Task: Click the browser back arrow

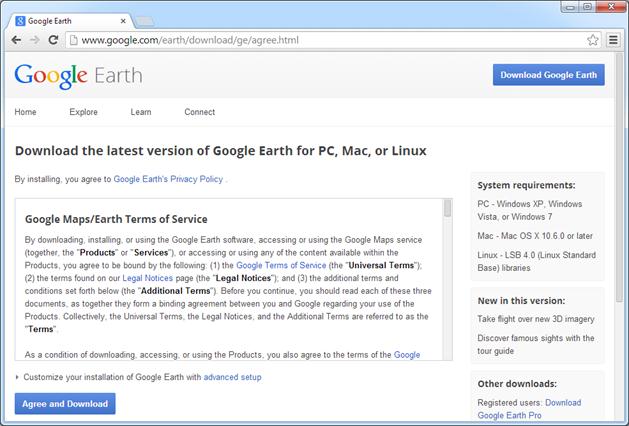Action: tap(16, 40)
